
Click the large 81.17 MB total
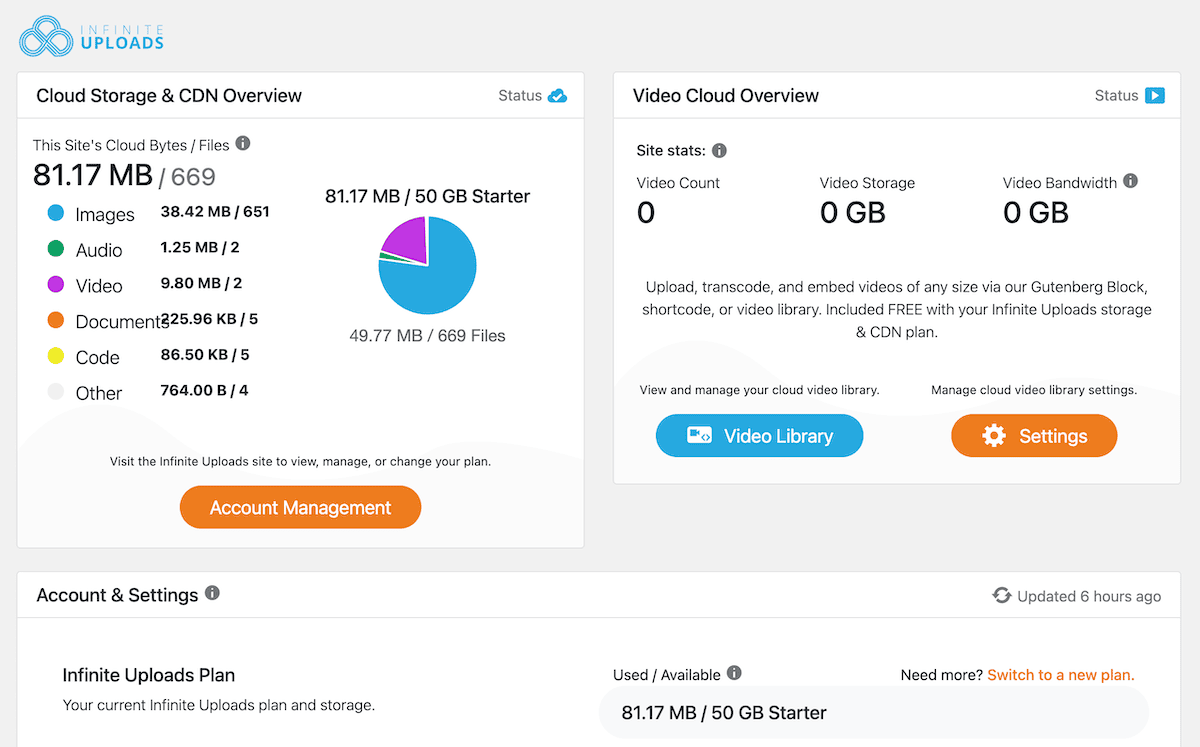(93, 175)
